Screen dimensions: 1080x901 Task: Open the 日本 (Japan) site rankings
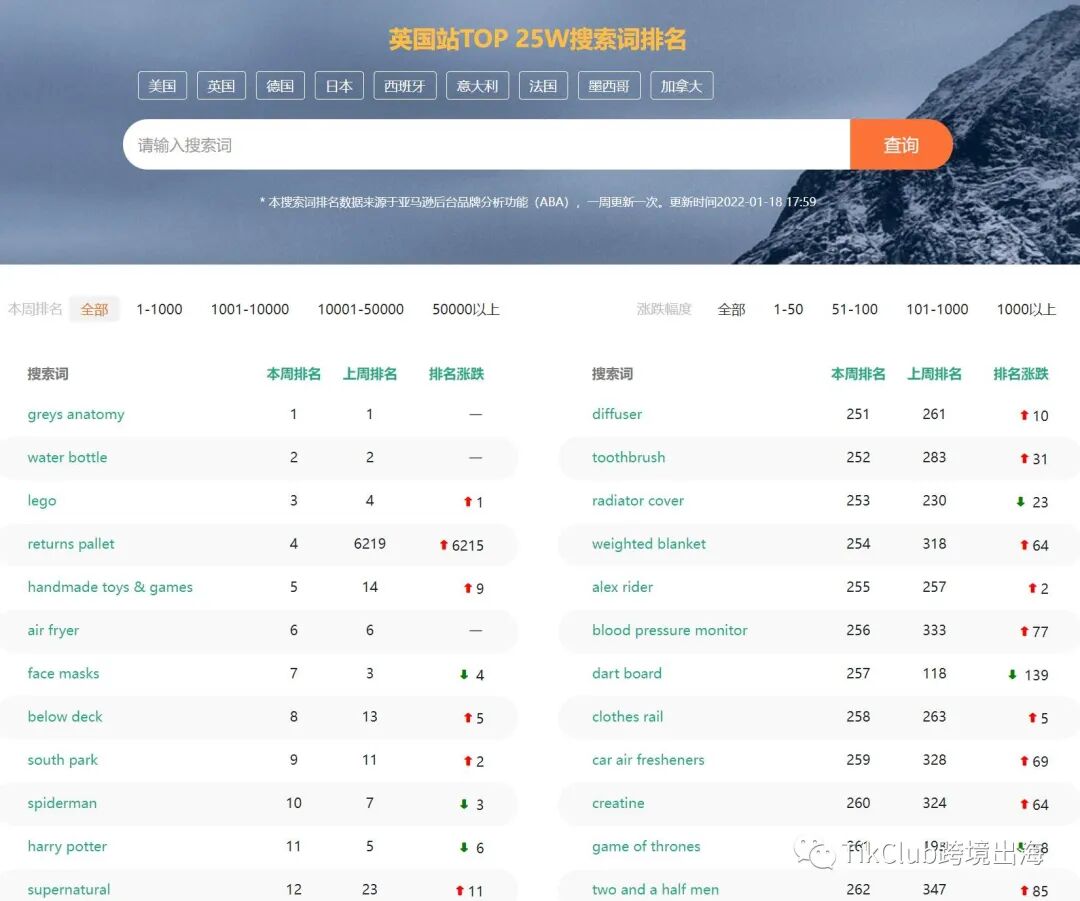(339, 85)
